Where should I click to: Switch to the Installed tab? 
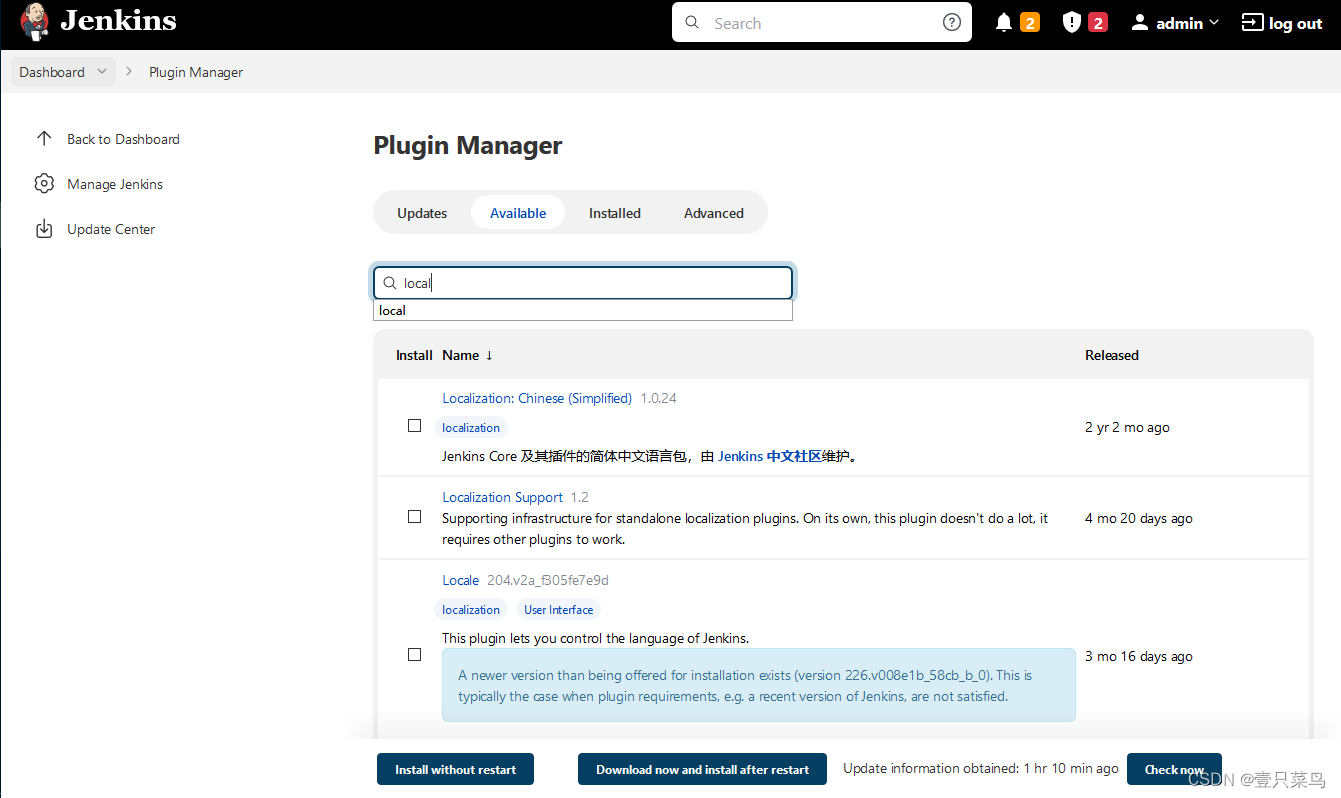(x=615, y=213)
